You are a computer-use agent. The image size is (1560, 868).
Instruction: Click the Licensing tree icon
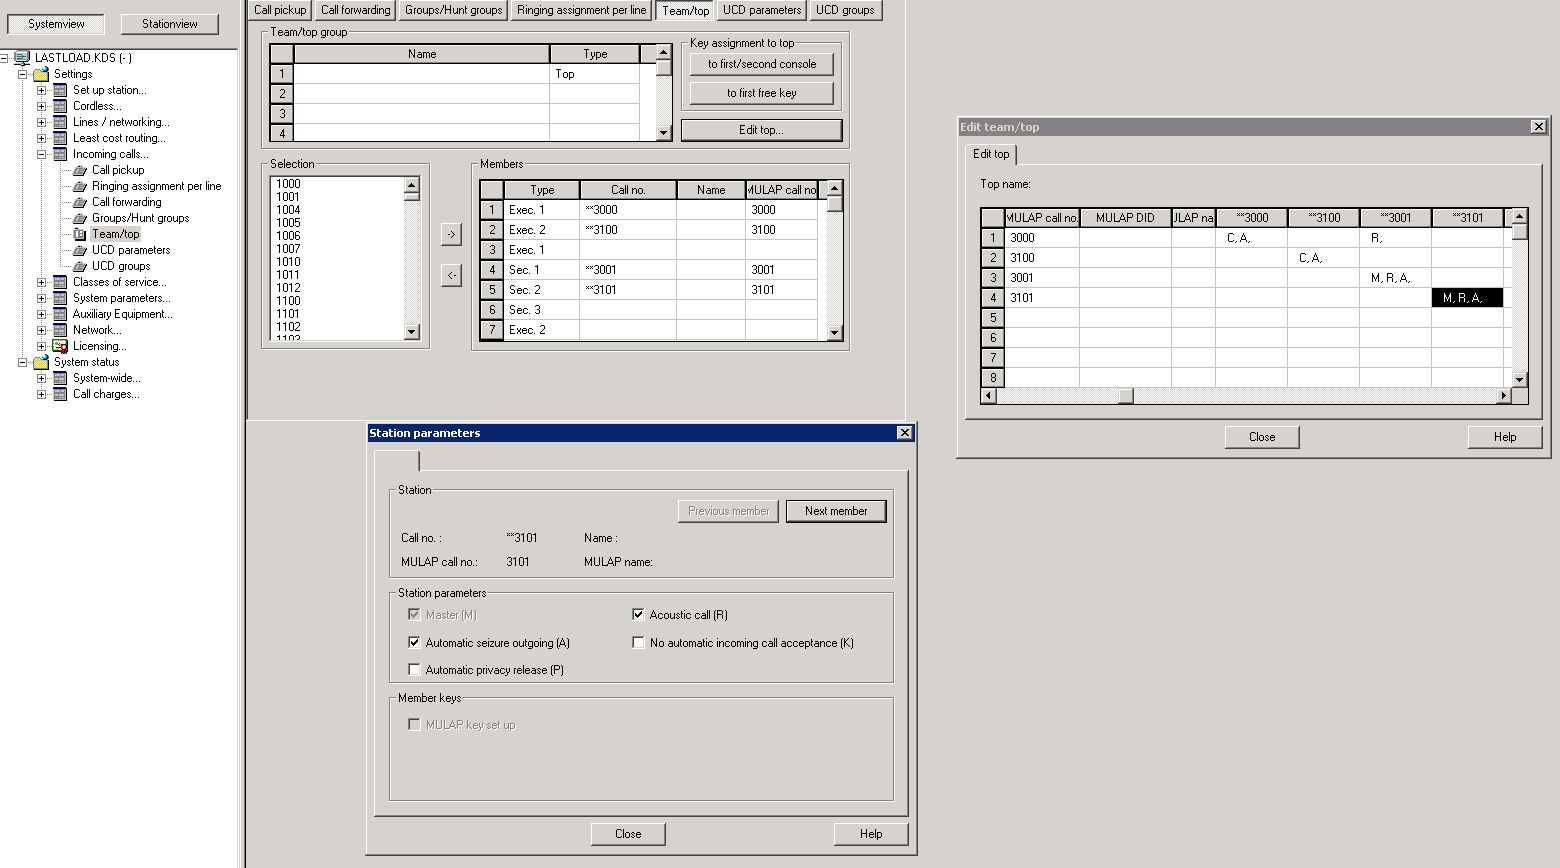[x=60, y=346]
